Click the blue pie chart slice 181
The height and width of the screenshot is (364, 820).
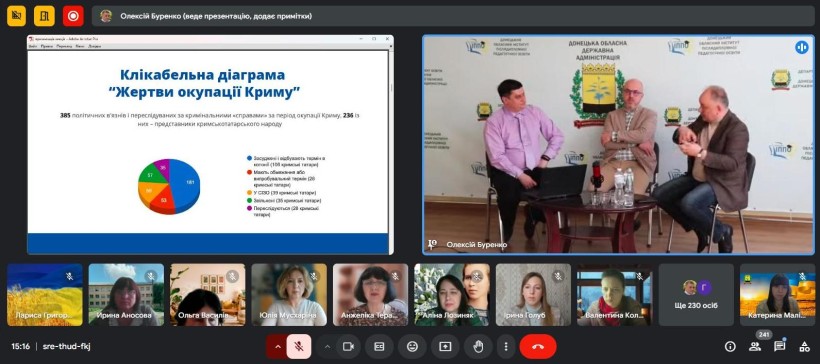pyautogui.click(x=186, y=182)
